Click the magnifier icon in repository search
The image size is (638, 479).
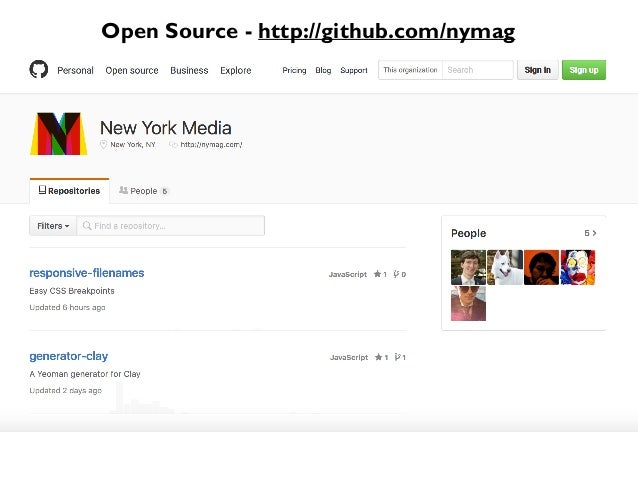tap(87, 225)
